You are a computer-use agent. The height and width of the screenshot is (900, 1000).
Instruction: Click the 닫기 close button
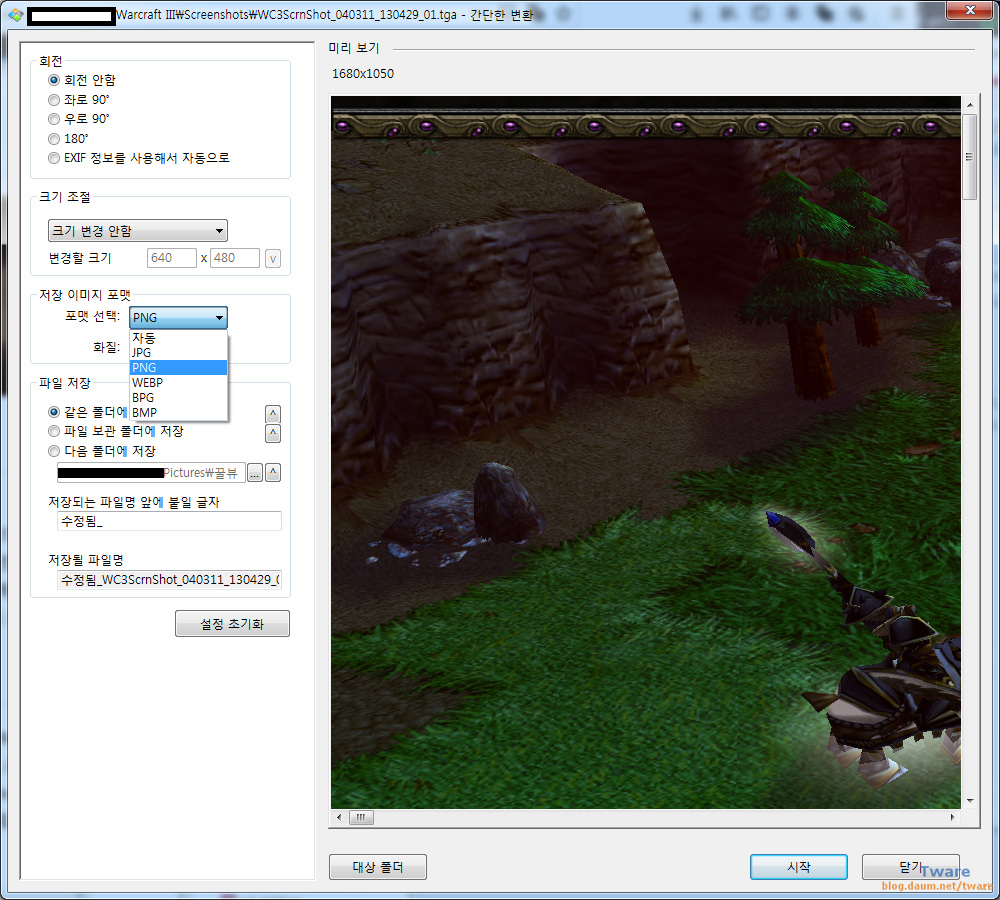911,867
